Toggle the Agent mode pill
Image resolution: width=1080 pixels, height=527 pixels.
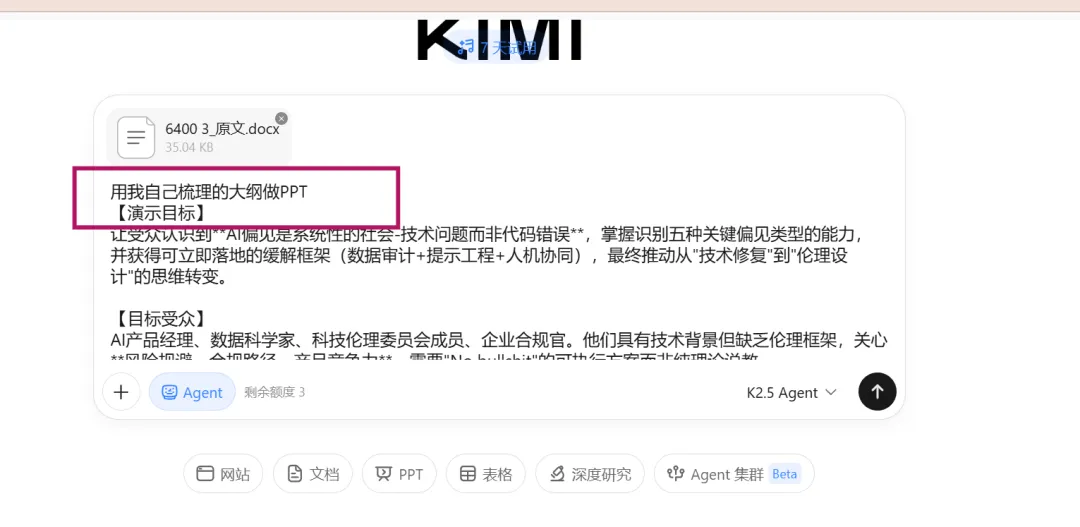click(192, 392)
